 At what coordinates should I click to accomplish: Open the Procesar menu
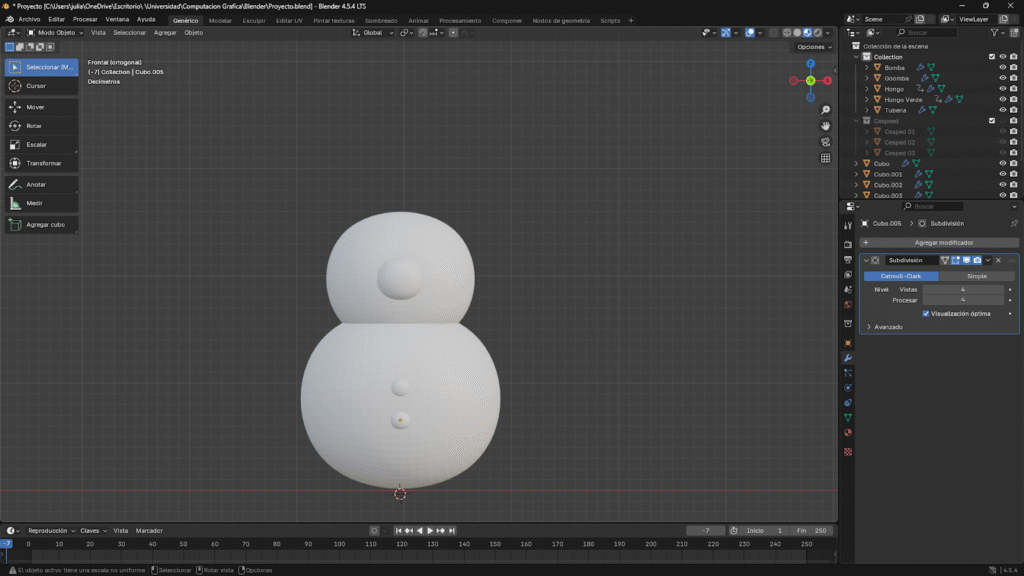click(x=85, y=19)
